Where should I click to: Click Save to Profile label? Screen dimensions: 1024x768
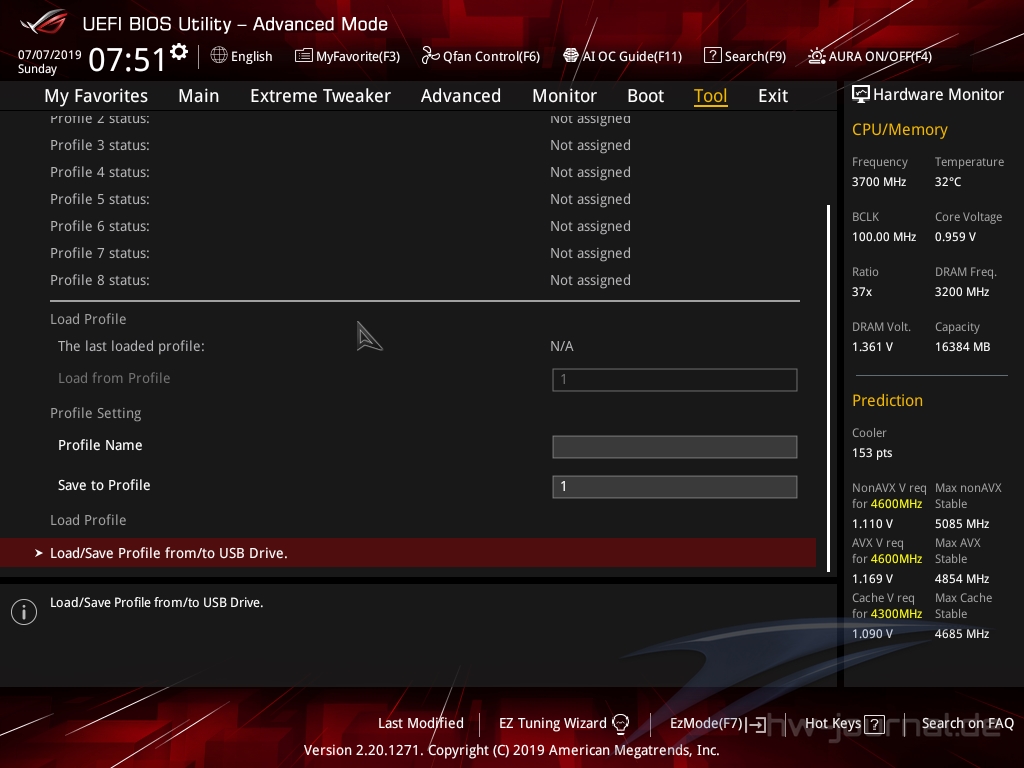[x=104, y=485]
